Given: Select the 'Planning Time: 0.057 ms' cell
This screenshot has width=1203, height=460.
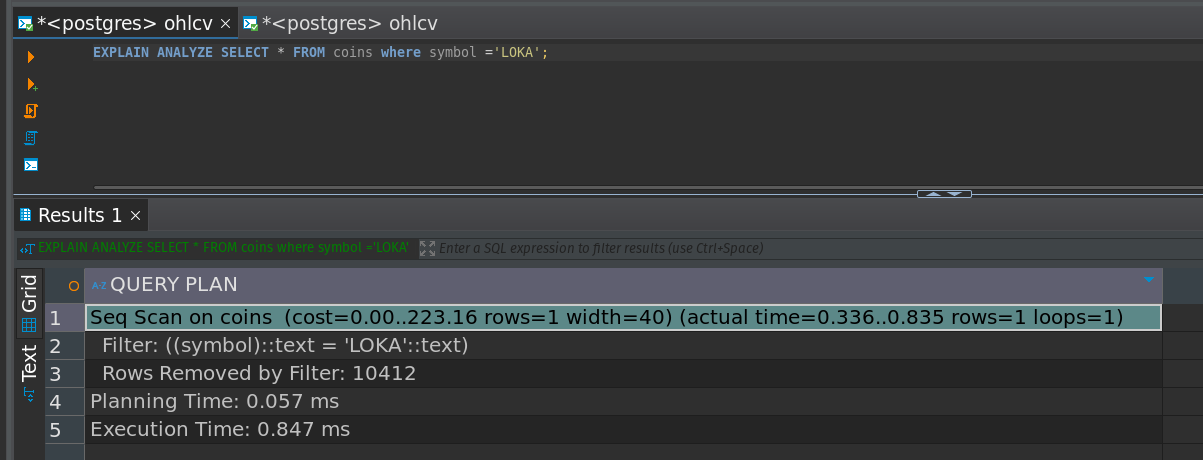Looking at the screenshot, I should pos(623,402).
